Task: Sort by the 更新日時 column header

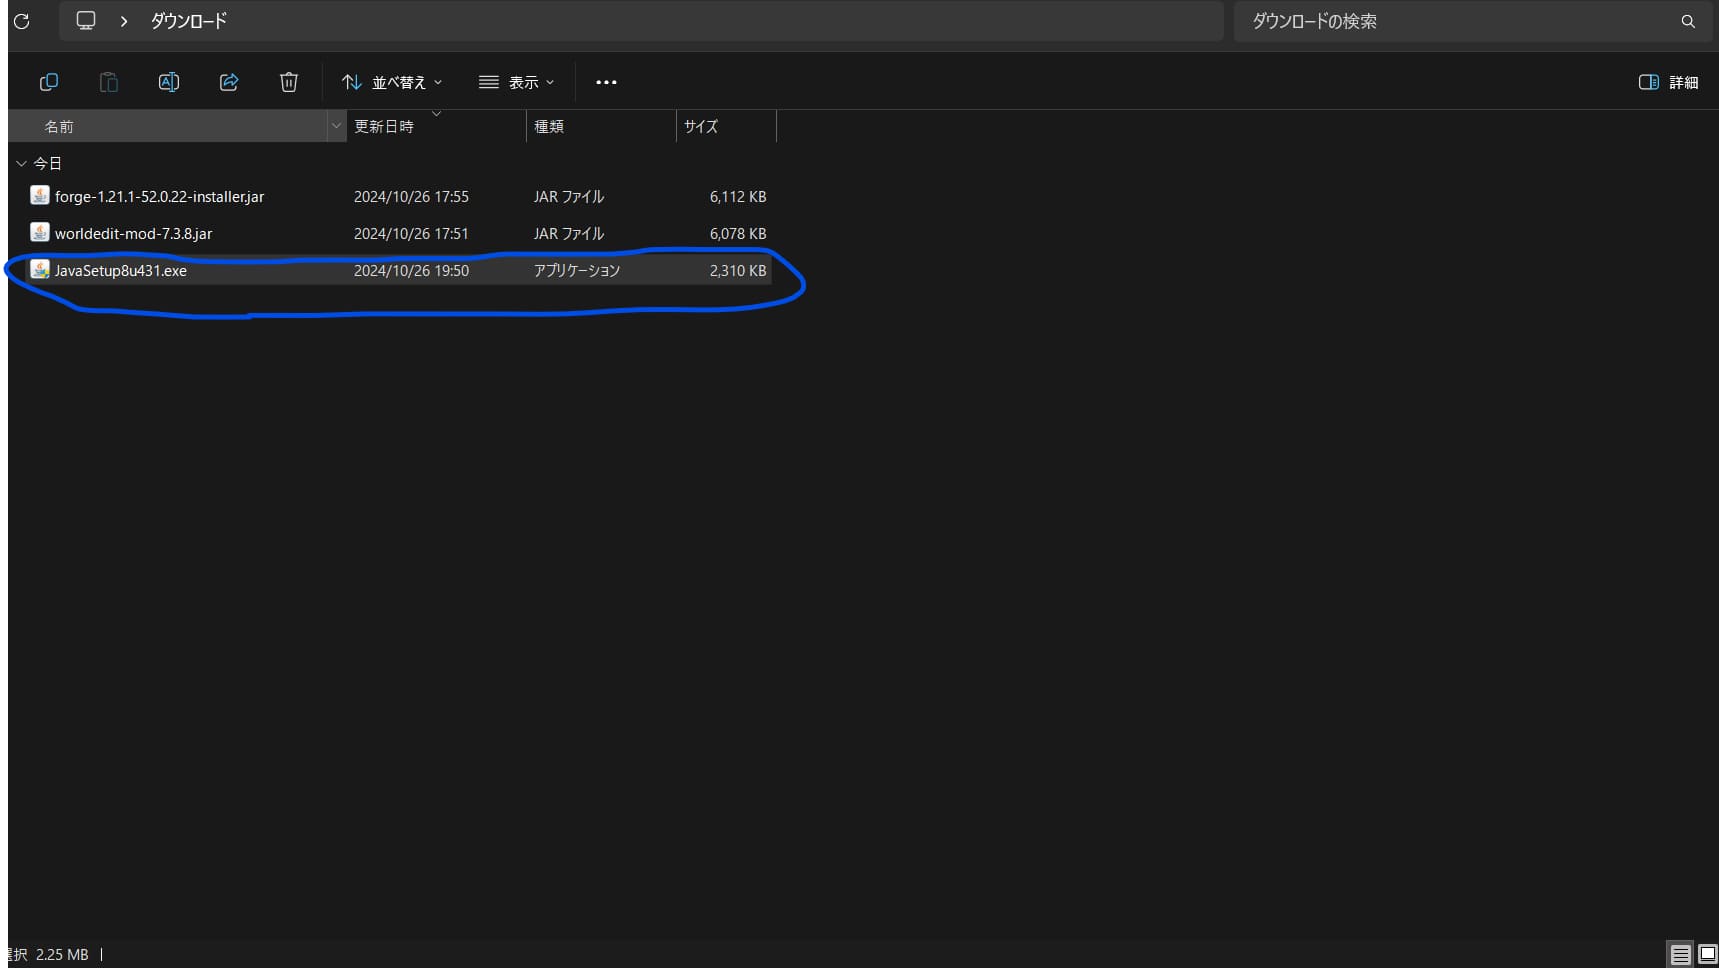Action: tap(384, 127)
